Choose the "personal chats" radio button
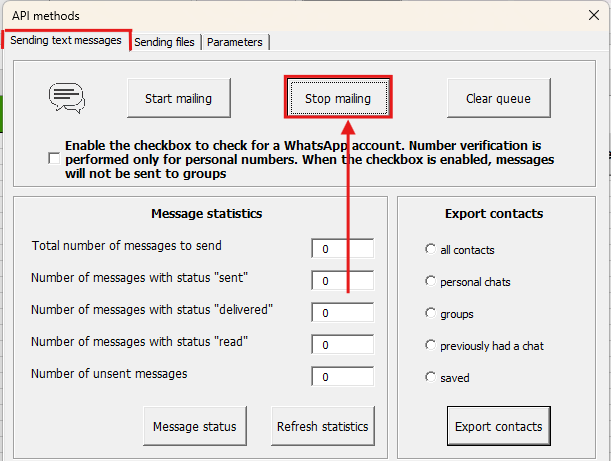611x461 pixels. point(431,281)
